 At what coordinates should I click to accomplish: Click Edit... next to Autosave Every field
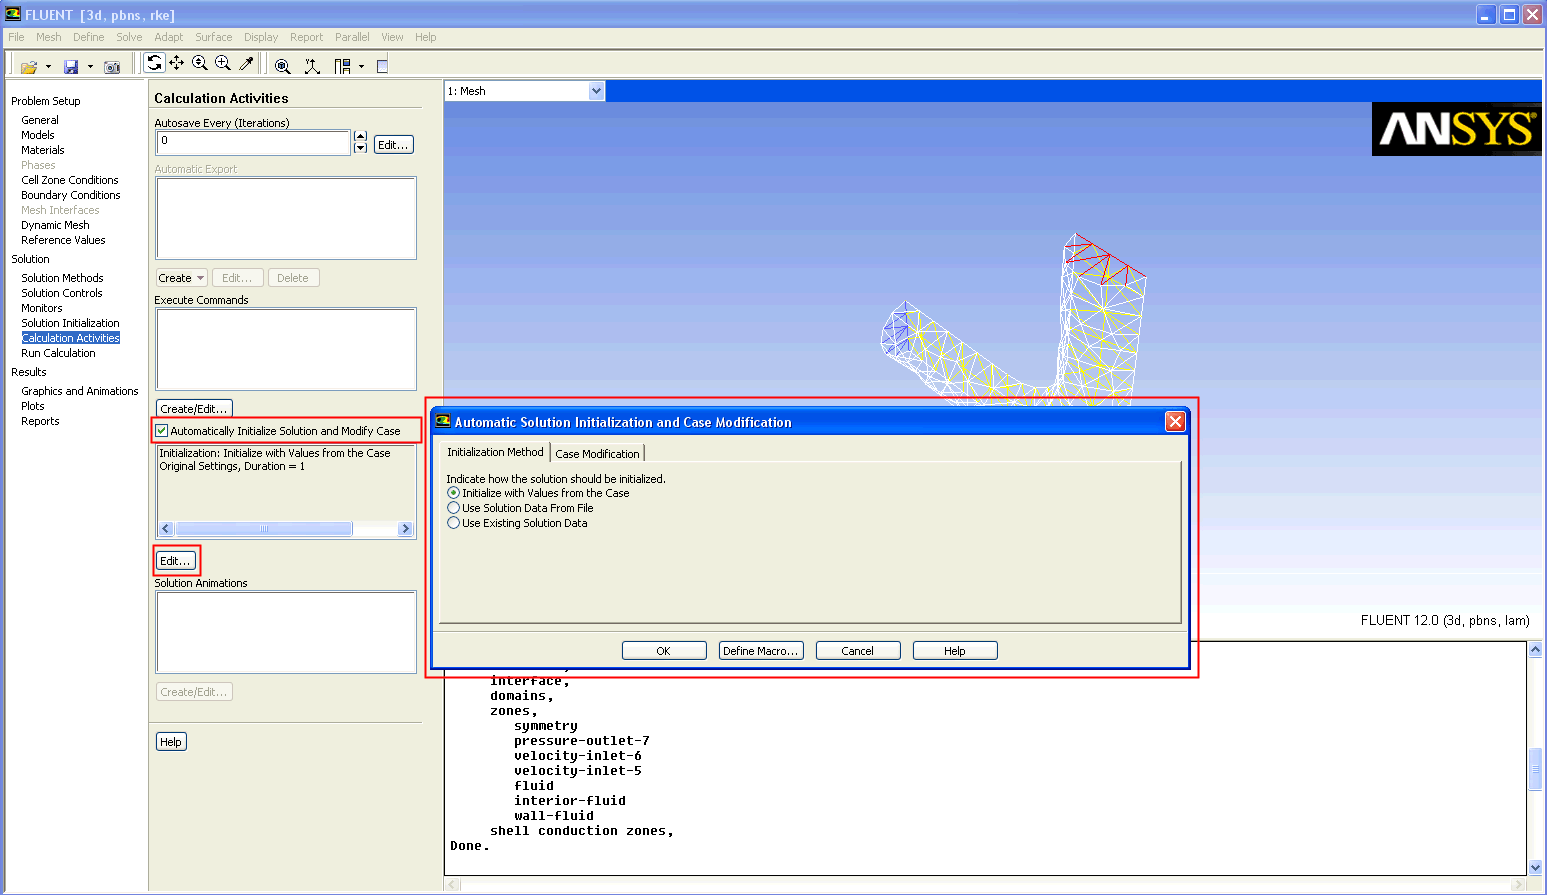(x=393, y=145)
